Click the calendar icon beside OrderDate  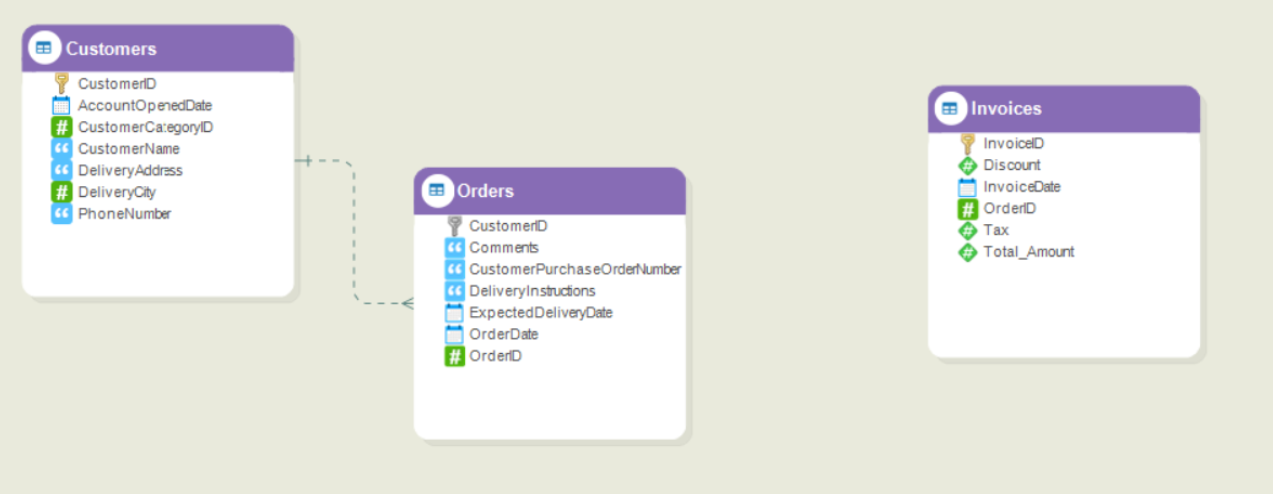pyautogui.click(x=454, y=334)
